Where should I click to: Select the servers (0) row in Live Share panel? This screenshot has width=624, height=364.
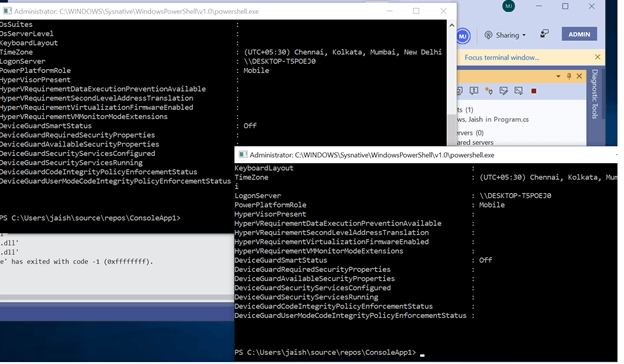[470, 133]
